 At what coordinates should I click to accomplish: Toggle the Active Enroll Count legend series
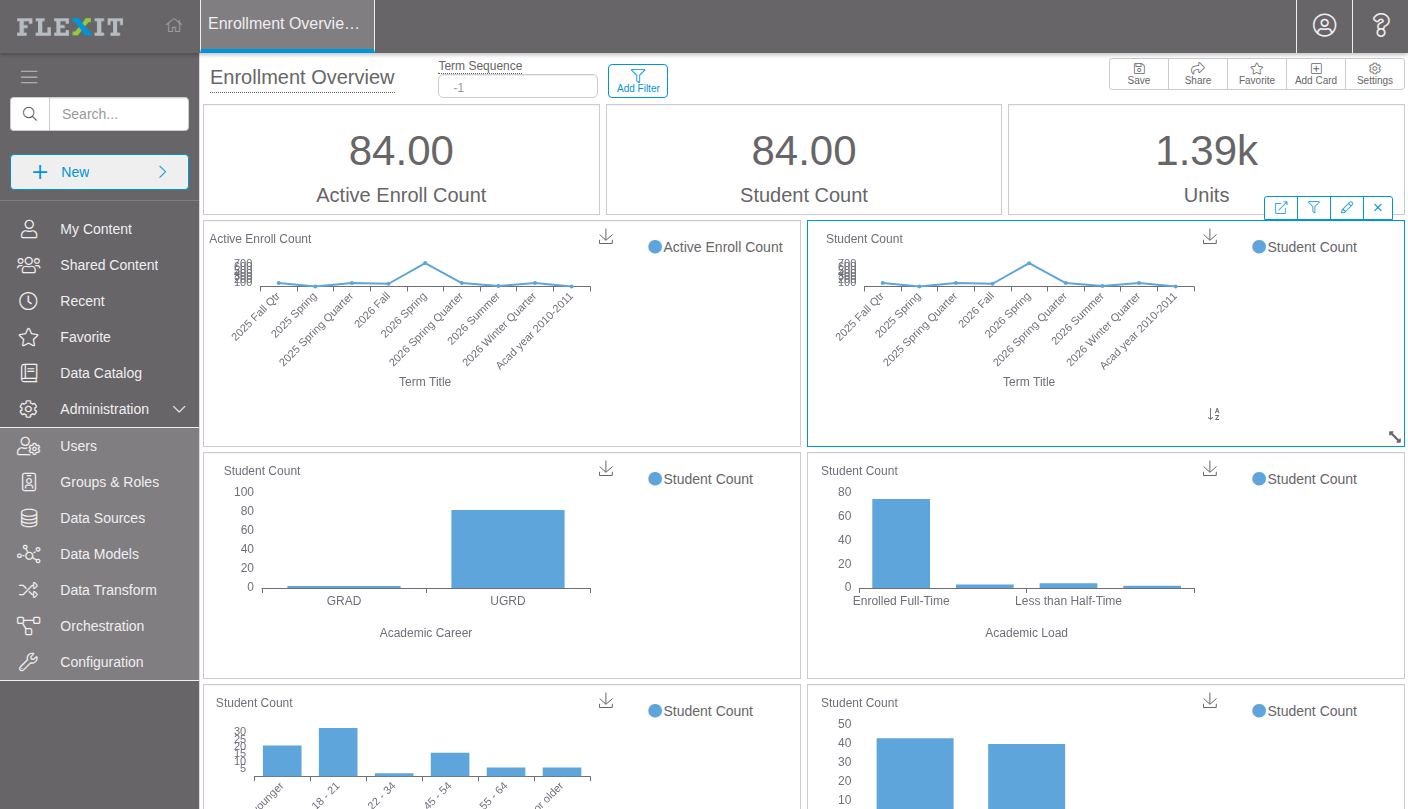tap(715, 247)
